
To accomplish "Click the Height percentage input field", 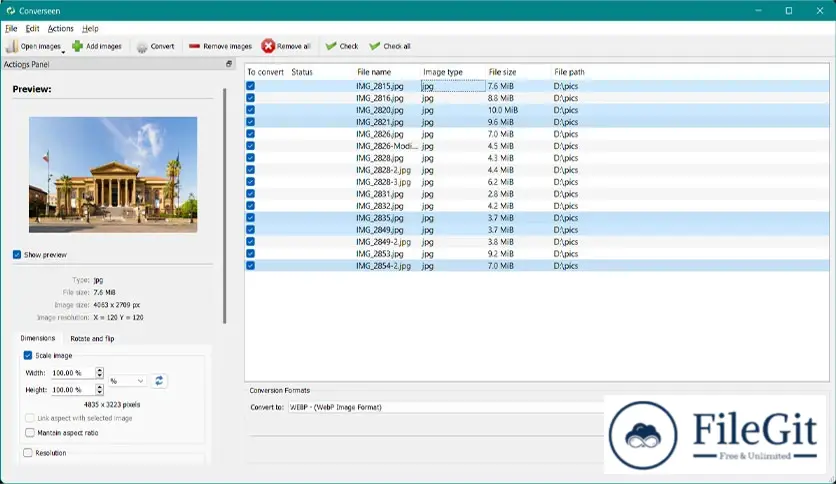I will (73, 390).
